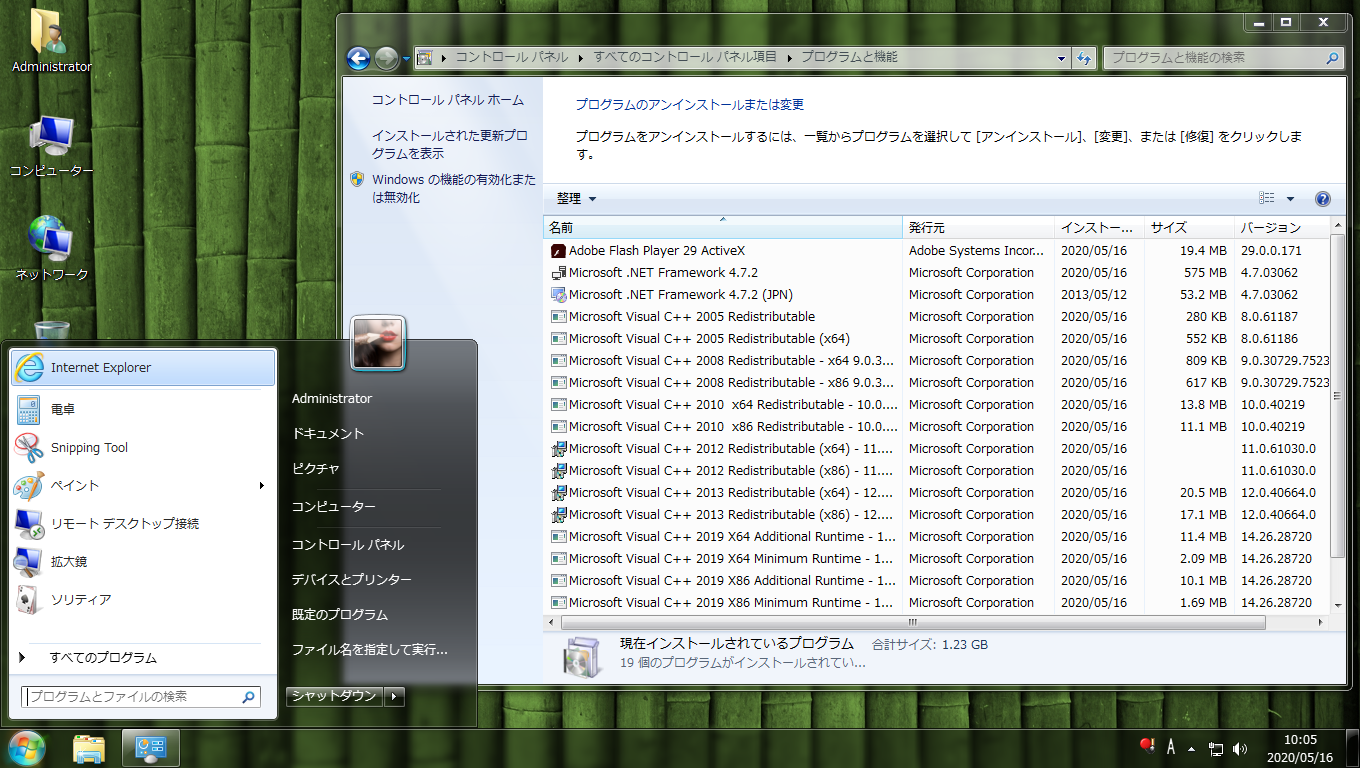
Task: Select Visual C++ 2013 Redistributable (x64) row
Action: [938, 493]
